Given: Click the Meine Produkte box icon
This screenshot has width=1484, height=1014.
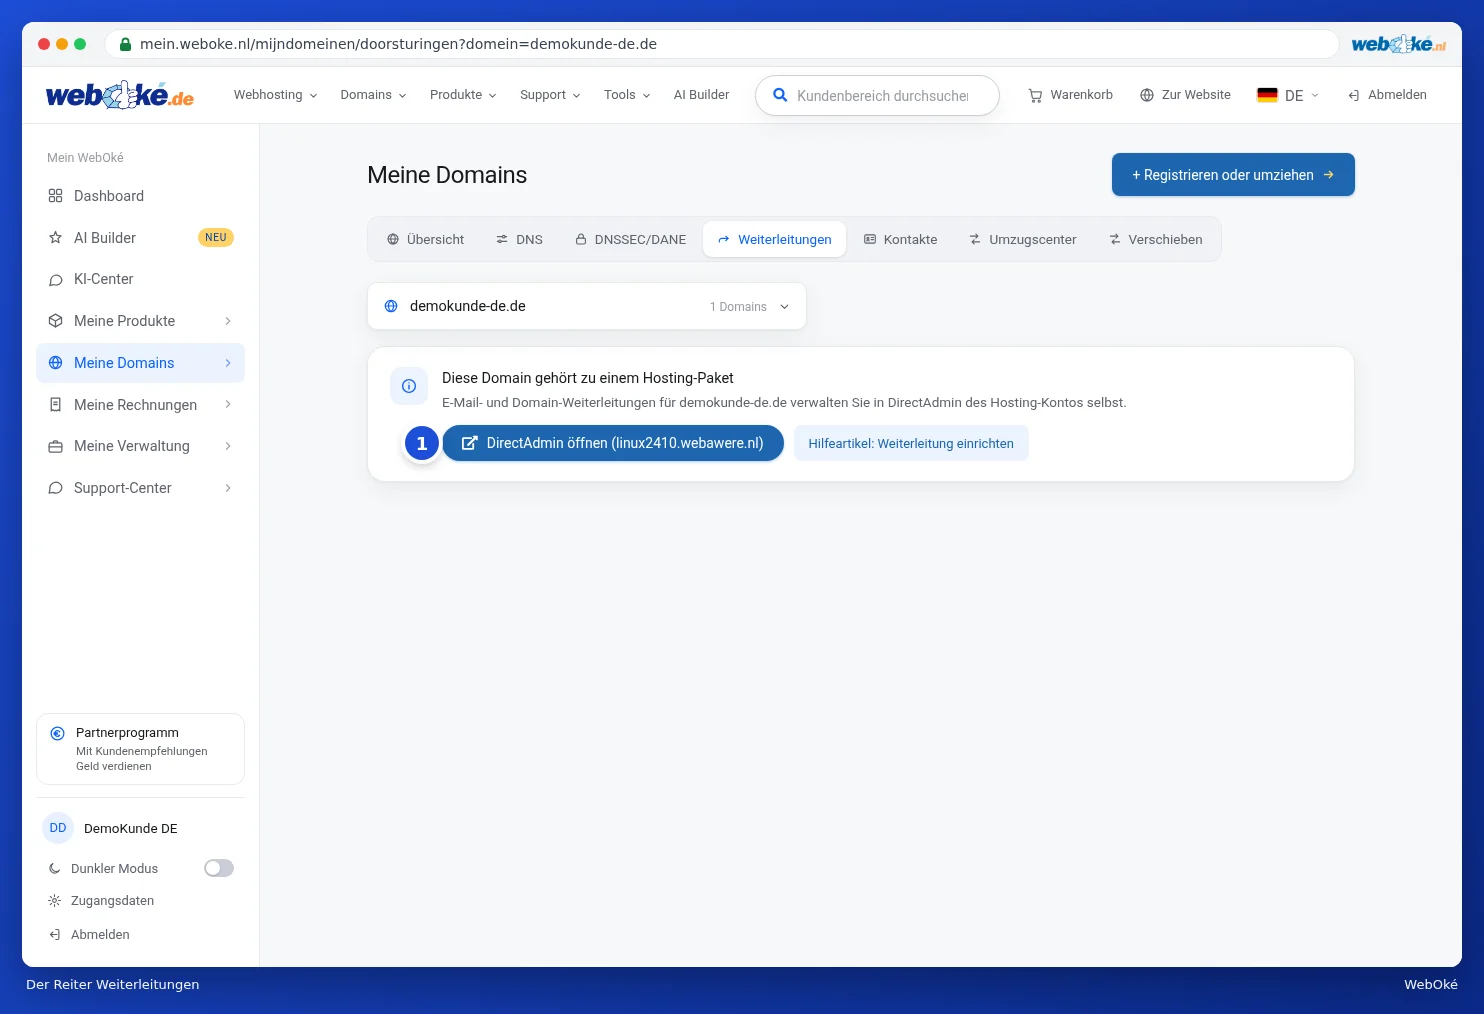Looking at the screenshot, I should [56, 321].
